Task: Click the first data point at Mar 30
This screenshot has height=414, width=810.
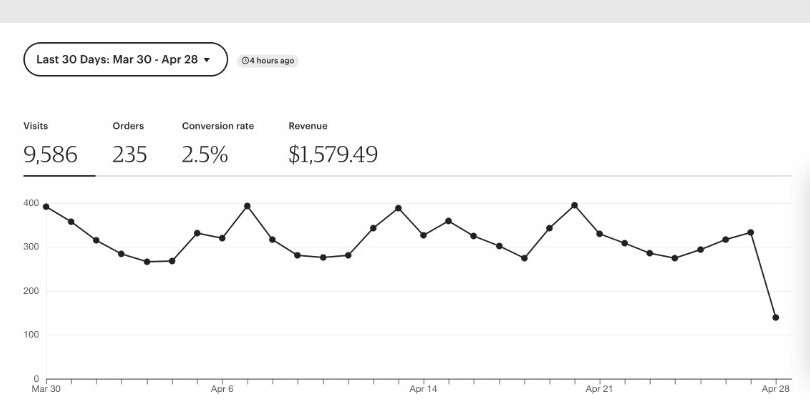Action: [46, 207]
